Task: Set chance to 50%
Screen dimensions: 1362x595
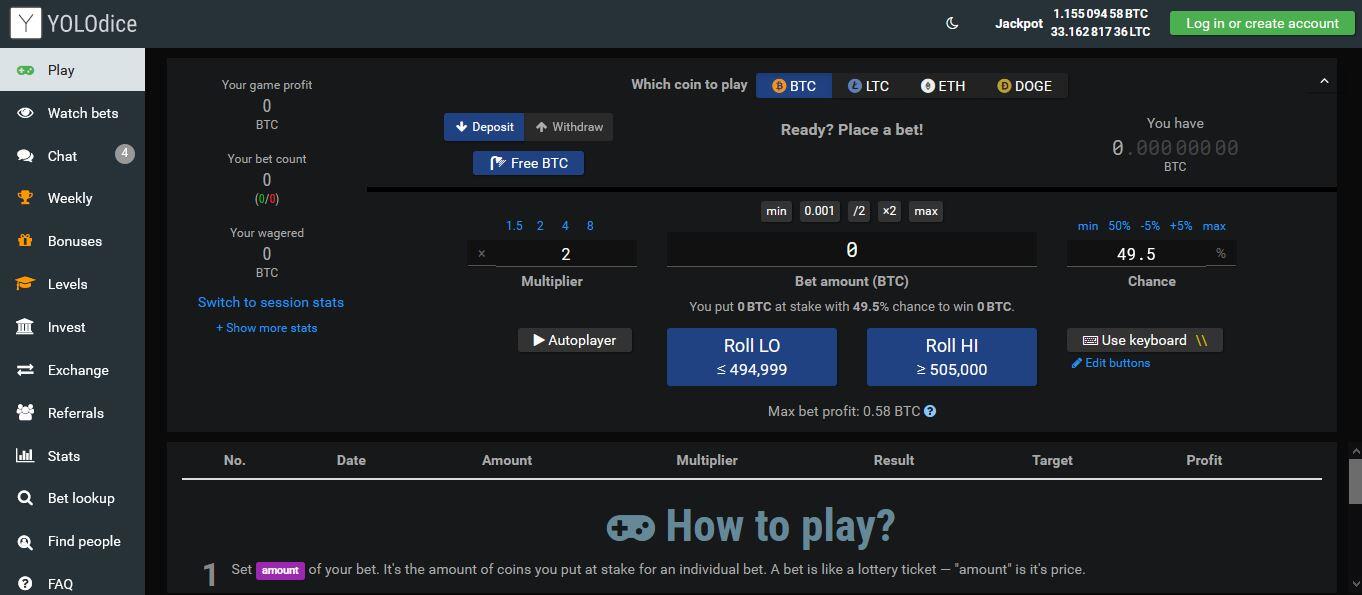Action: point(1119,226)
